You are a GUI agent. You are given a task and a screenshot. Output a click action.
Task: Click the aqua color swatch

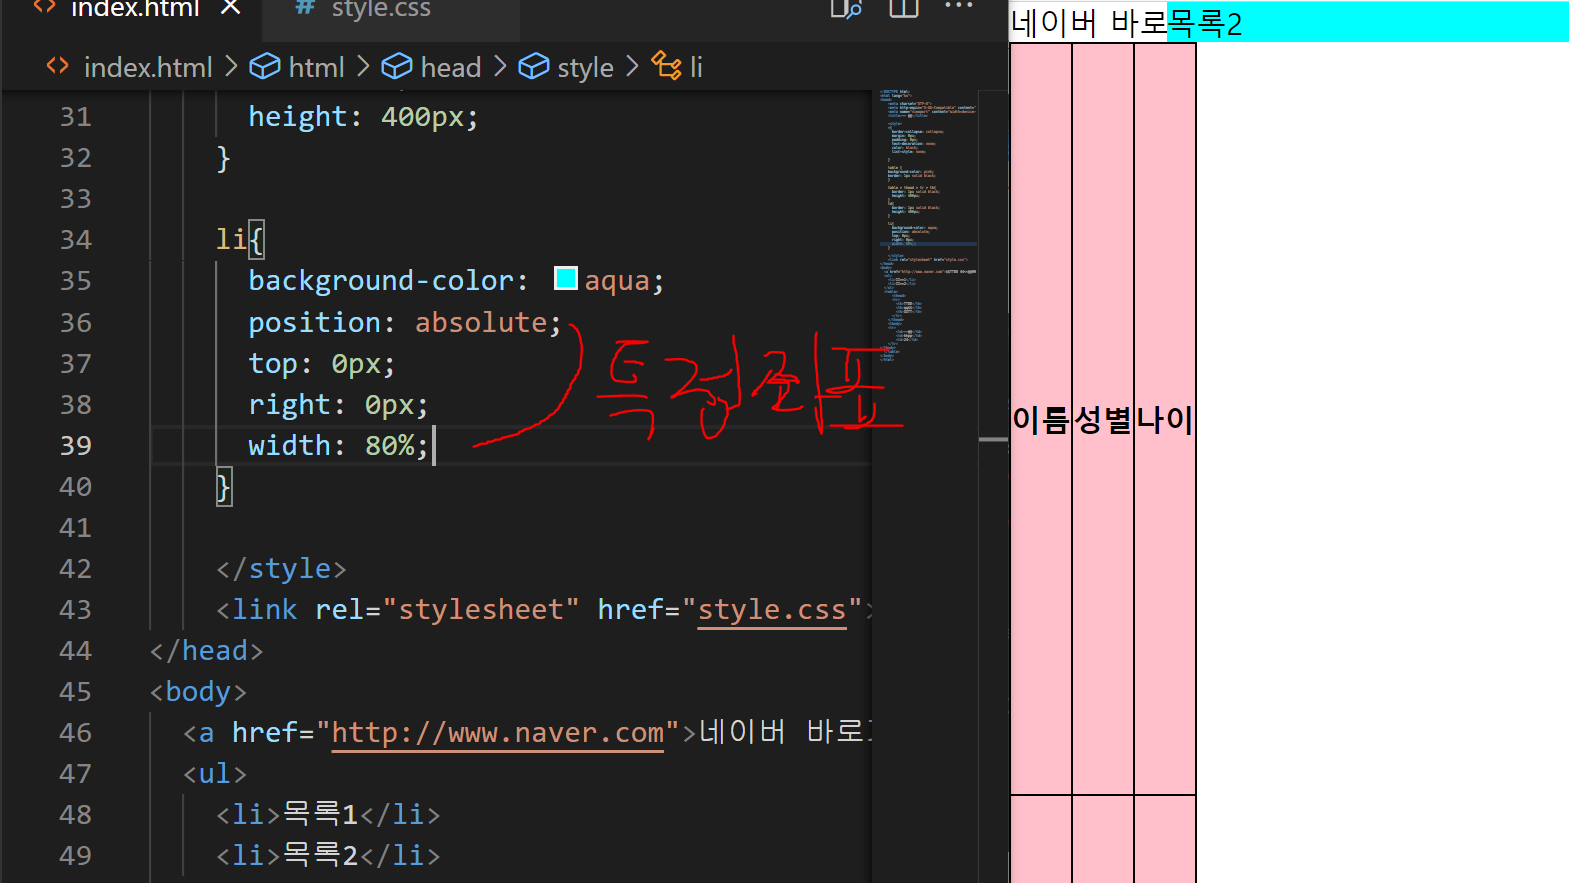point(566,279)
